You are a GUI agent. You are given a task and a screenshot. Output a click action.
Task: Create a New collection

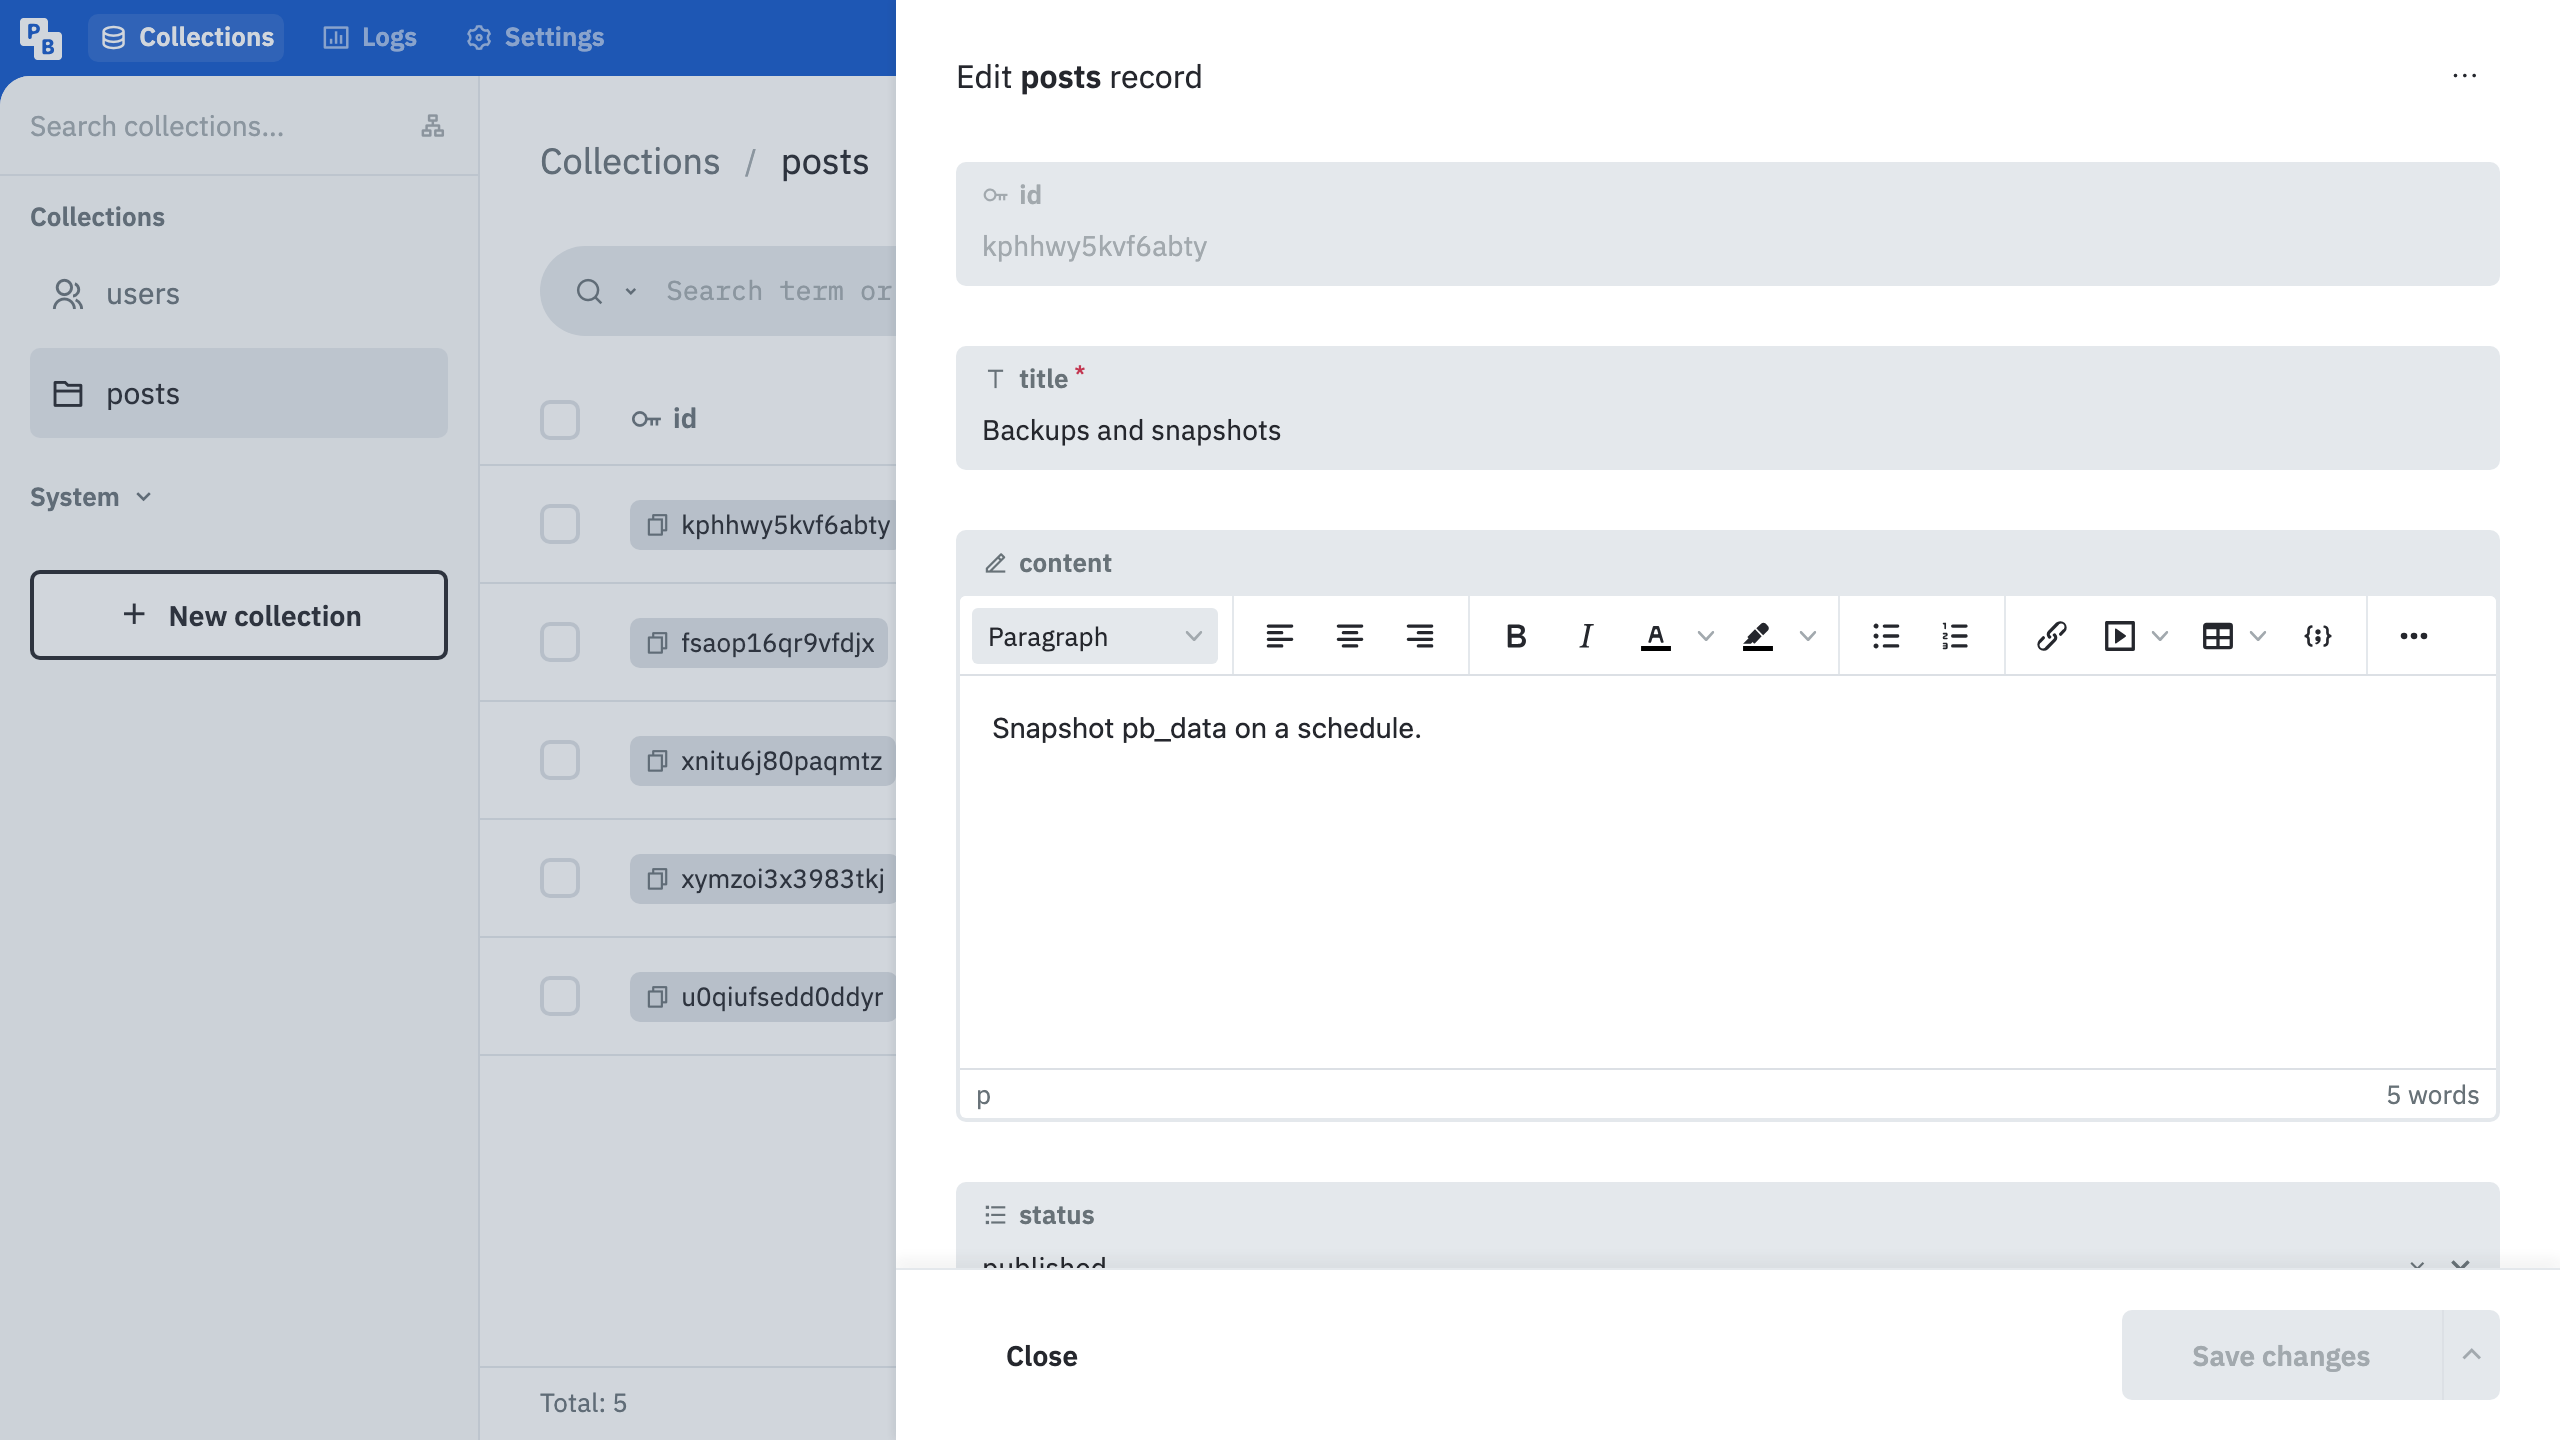click(x=239, y=615)
